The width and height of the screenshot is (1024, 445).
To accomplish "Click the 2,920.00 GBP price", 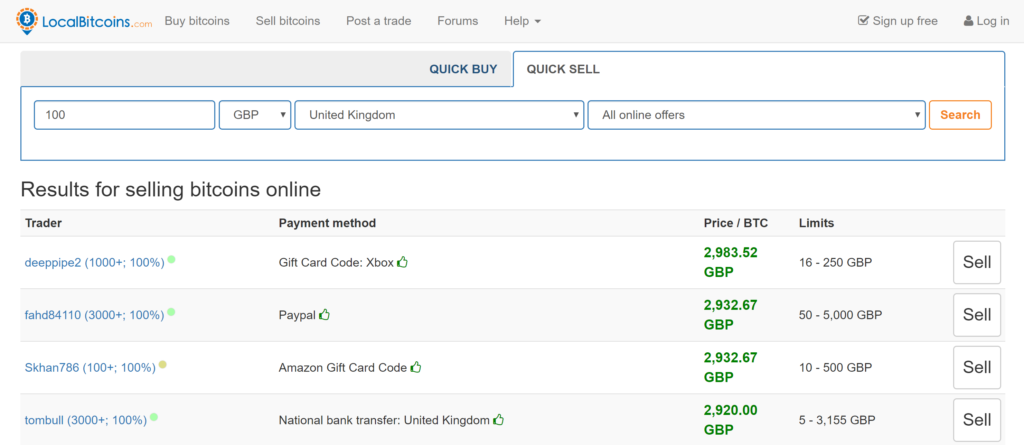I will pyautogui.click(x=731, y=420).
